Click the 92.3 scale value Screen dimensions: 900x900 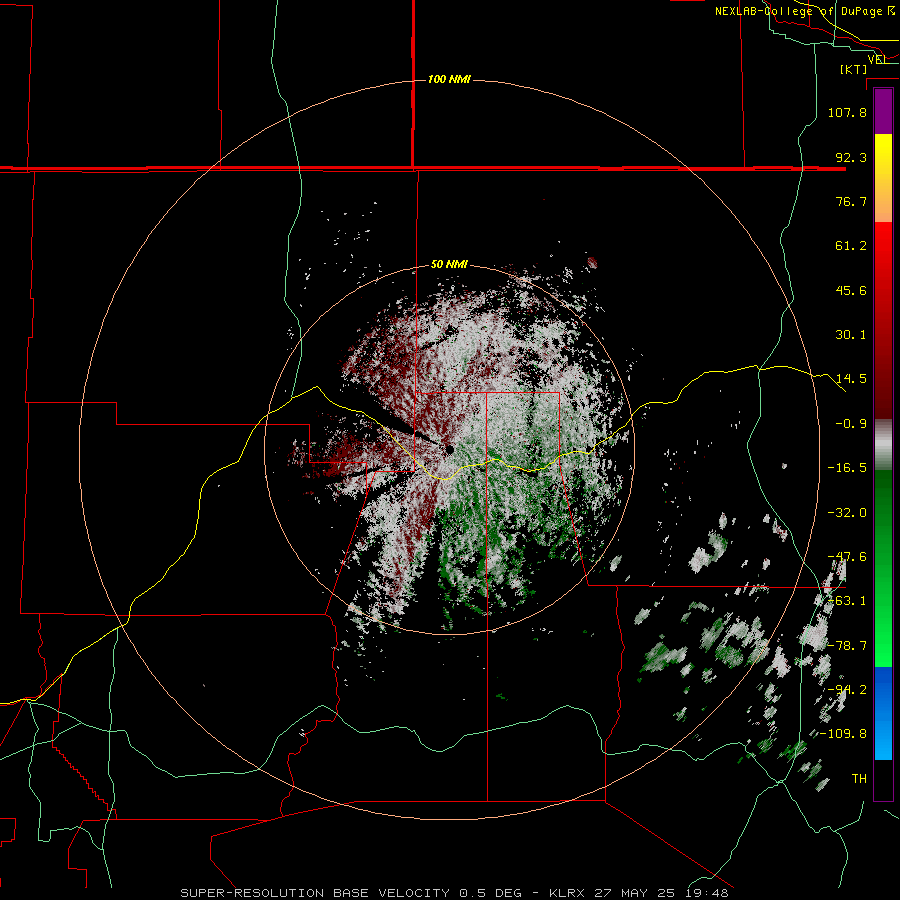coord(851,157)
